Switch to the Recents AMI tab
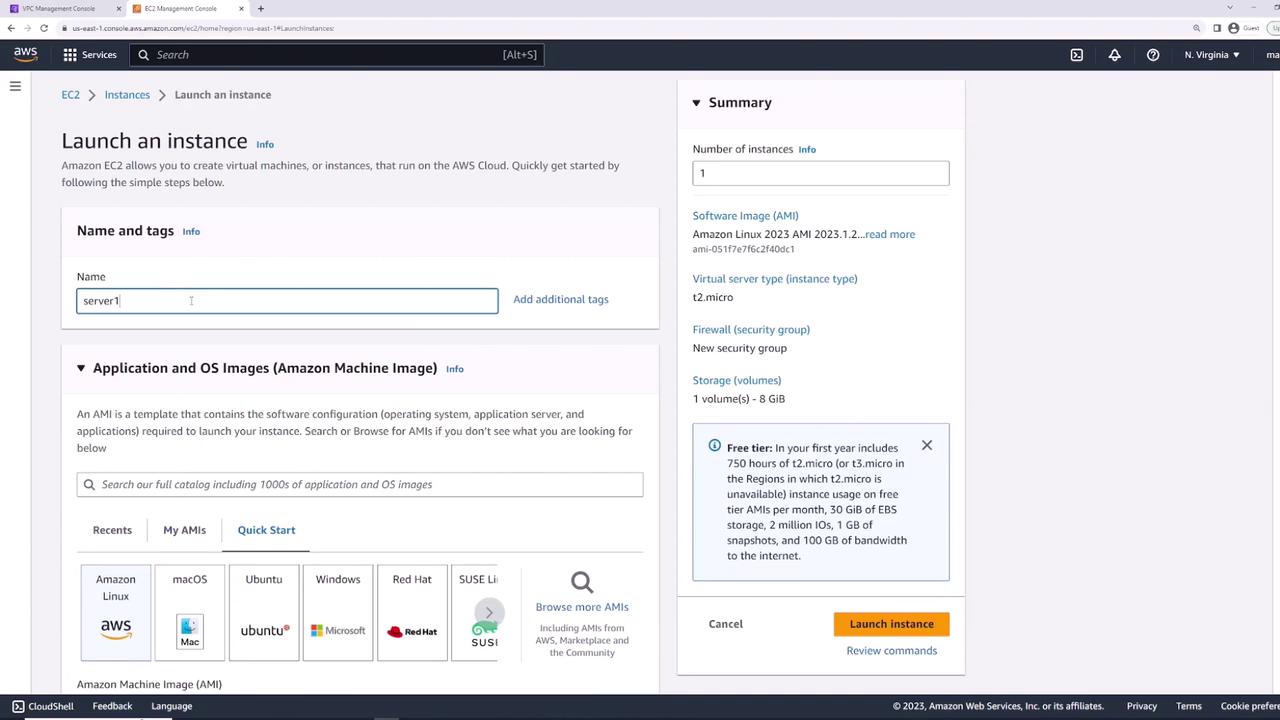Screen dimensions: 1280x720 click(112, 530)
